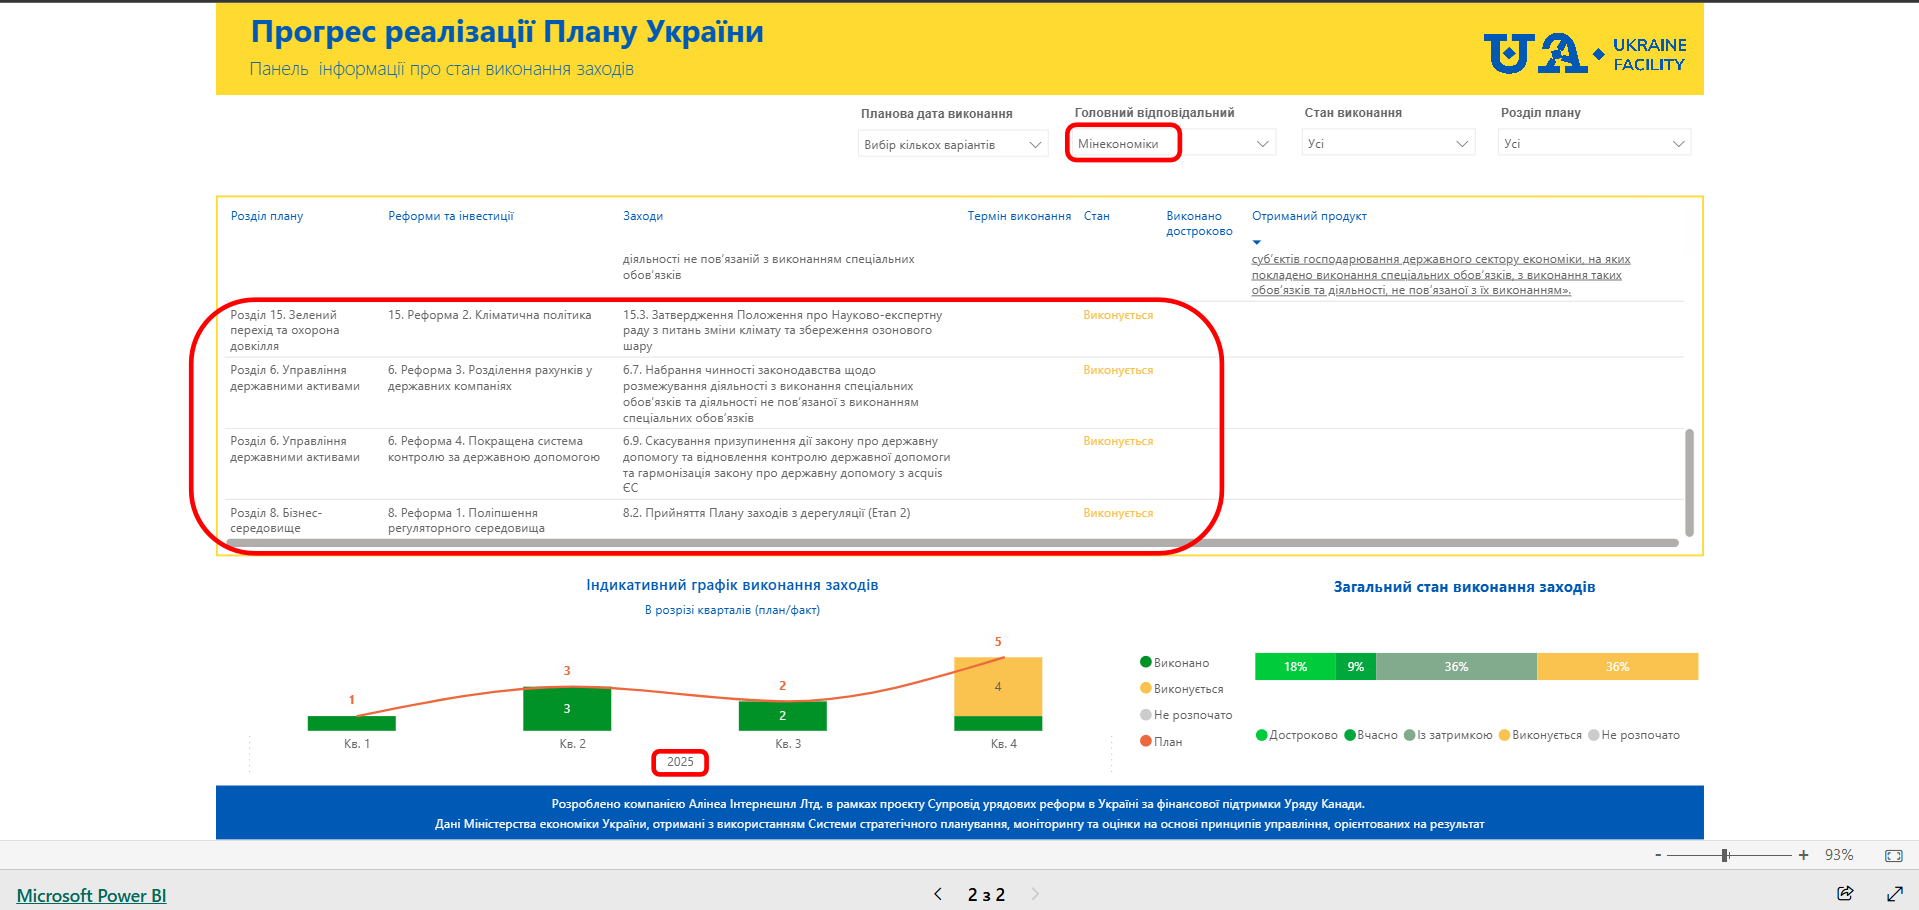Select the Кв. 3 green bar
Screen dimensions: 1919x910
(782, 716)
